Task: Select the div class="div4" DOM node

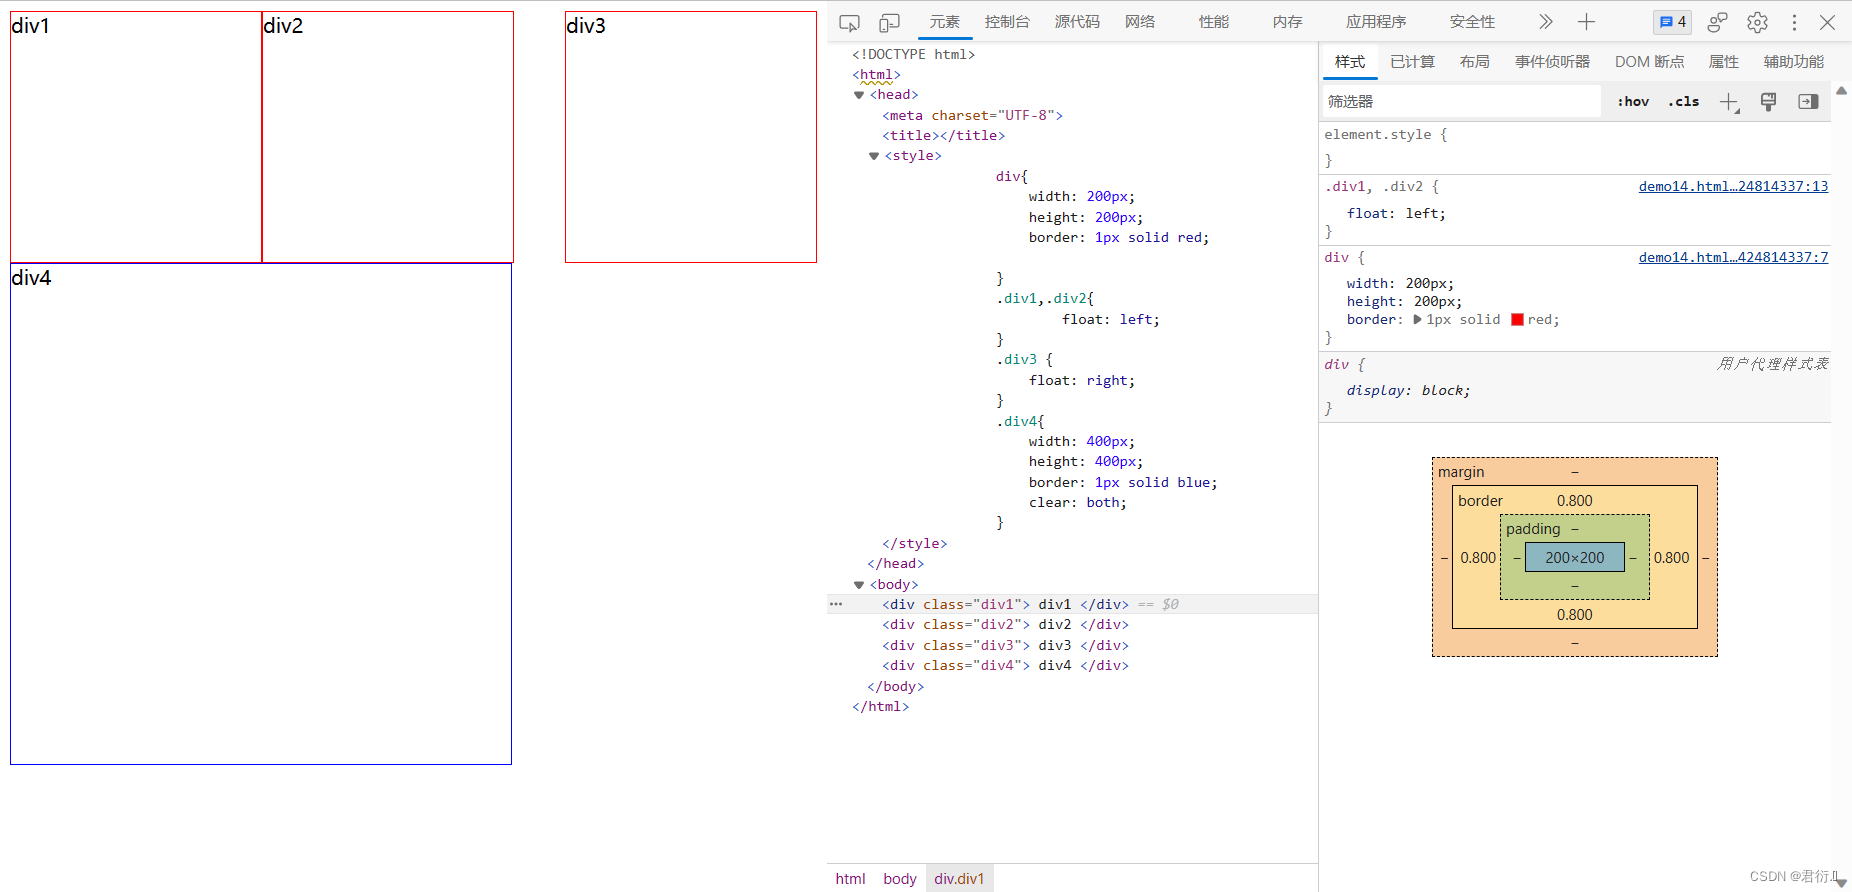Action: pos(1005,666)
